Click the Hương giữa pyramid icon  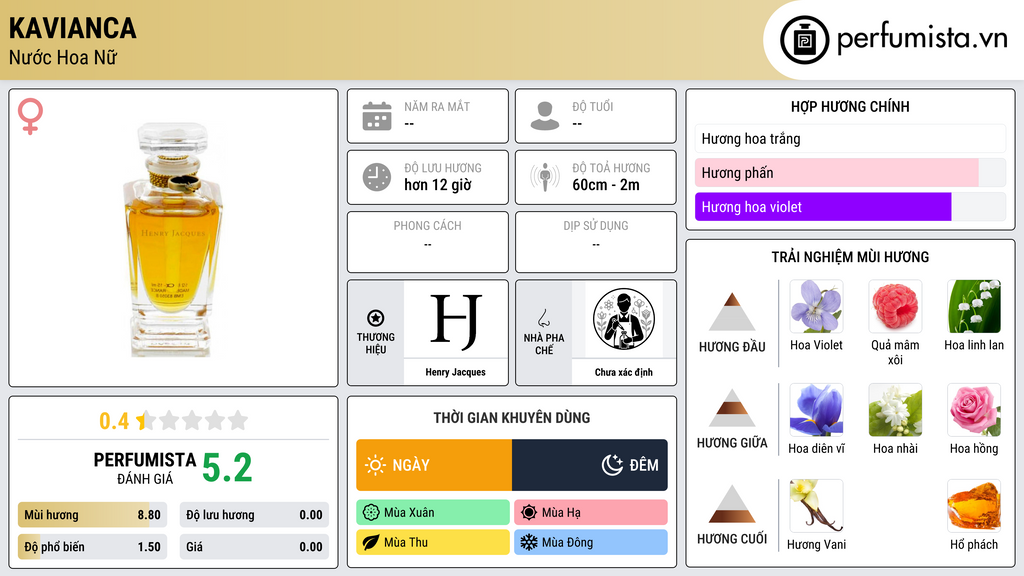(x=732, y=408)
